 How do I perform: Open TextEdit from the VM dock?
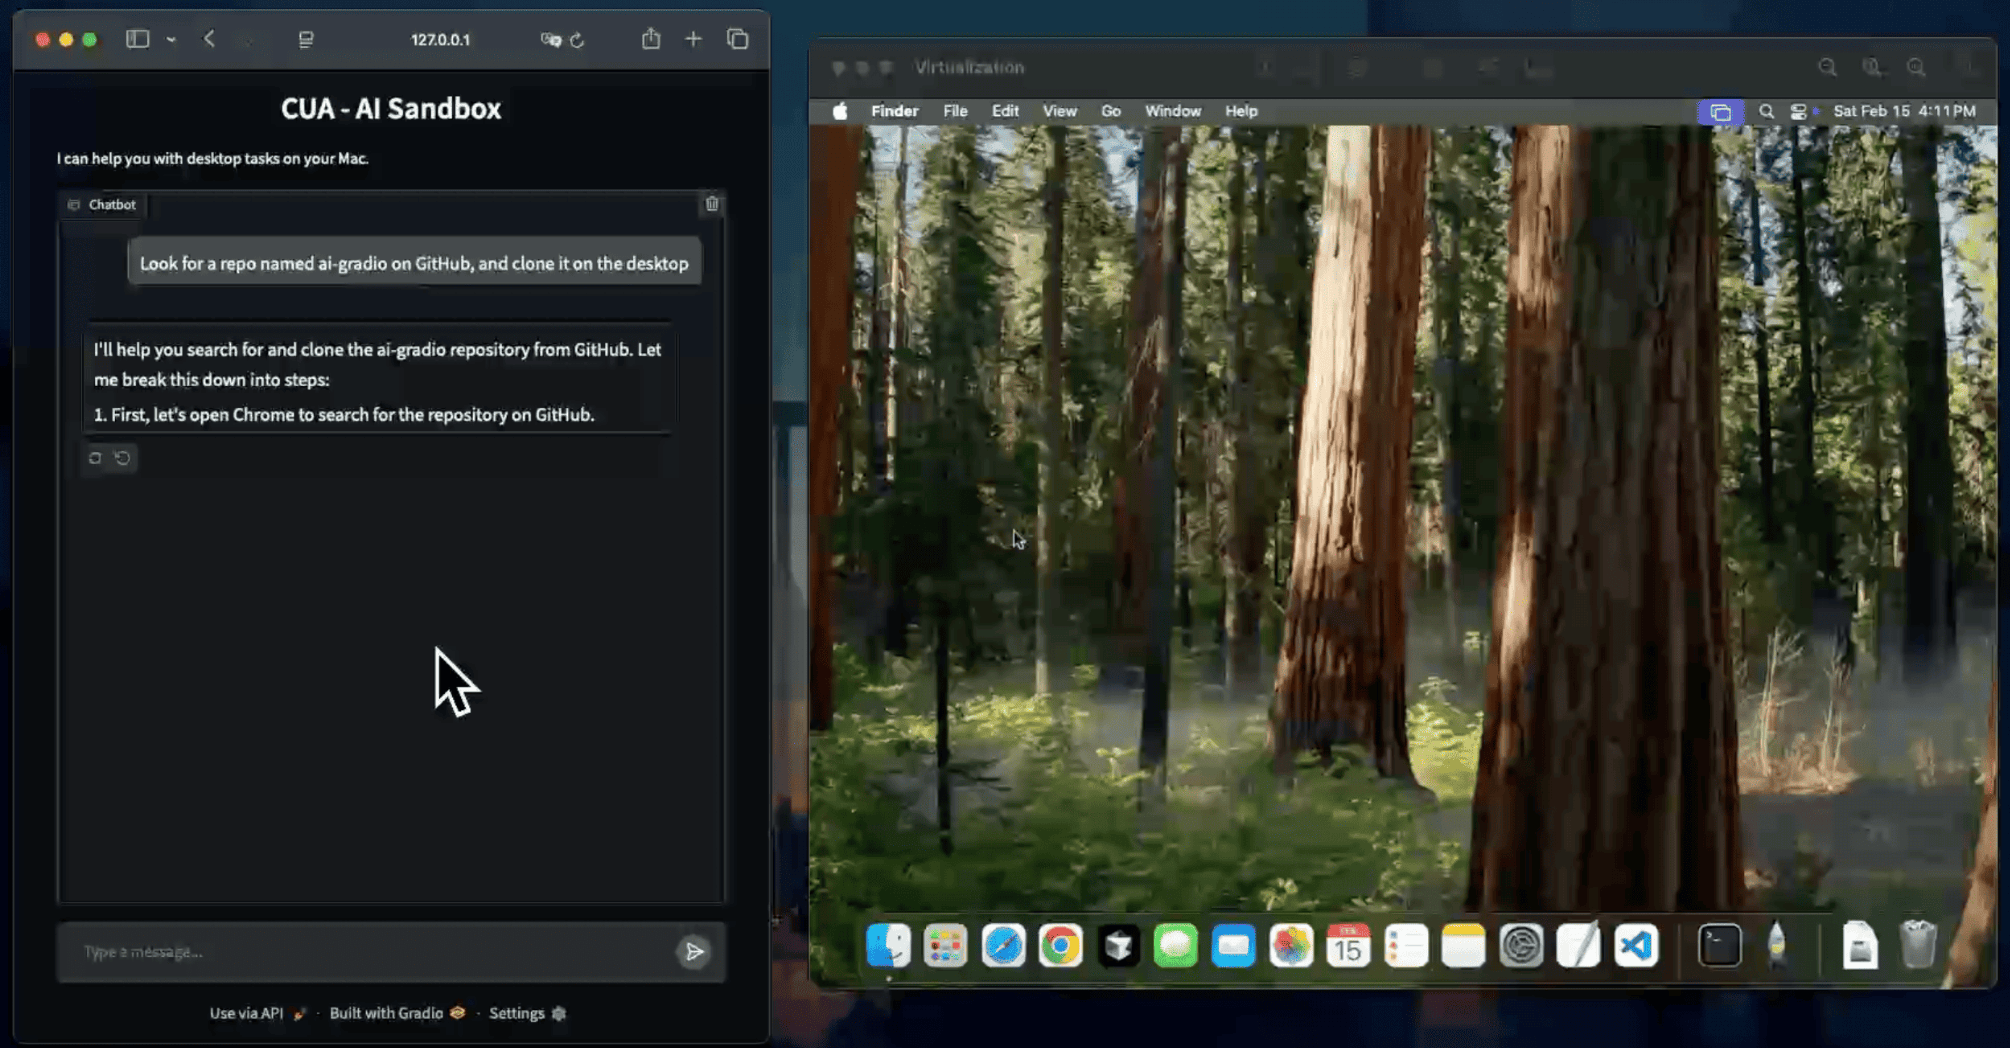[1579, 945]
